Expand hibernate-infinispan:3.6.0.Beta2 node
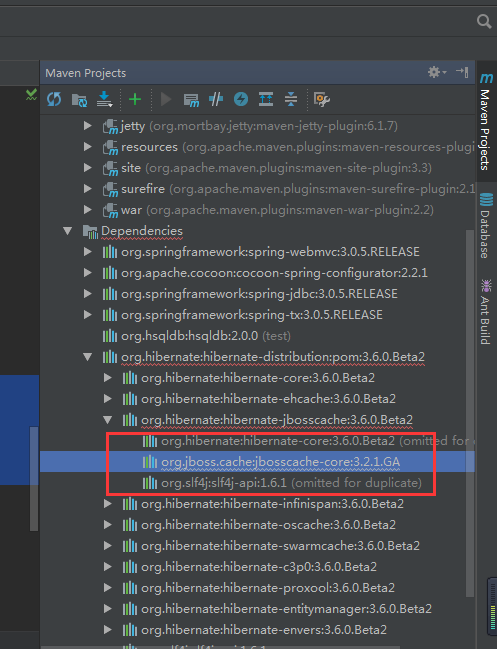 pos(108,504)
